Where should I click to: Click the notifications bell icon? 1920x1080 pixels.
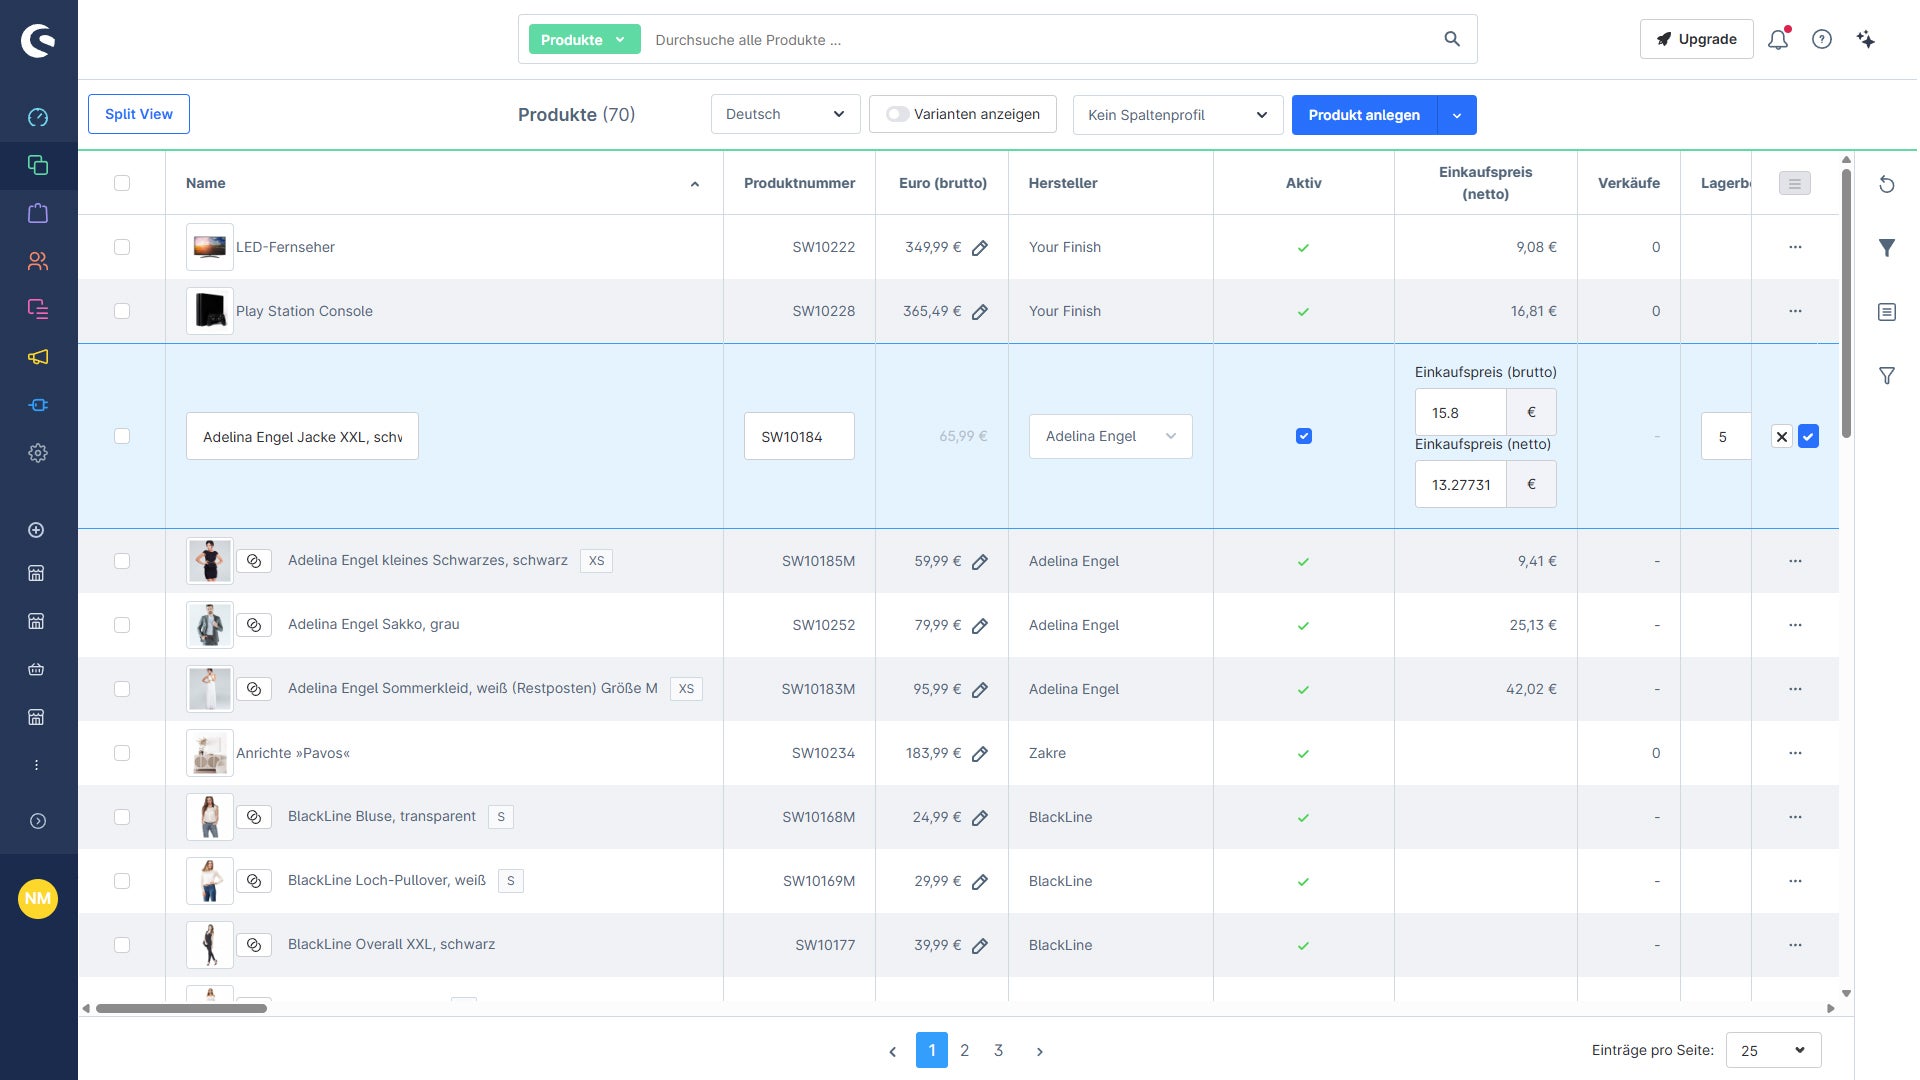pyautogui.click(x=1778, y=40)
